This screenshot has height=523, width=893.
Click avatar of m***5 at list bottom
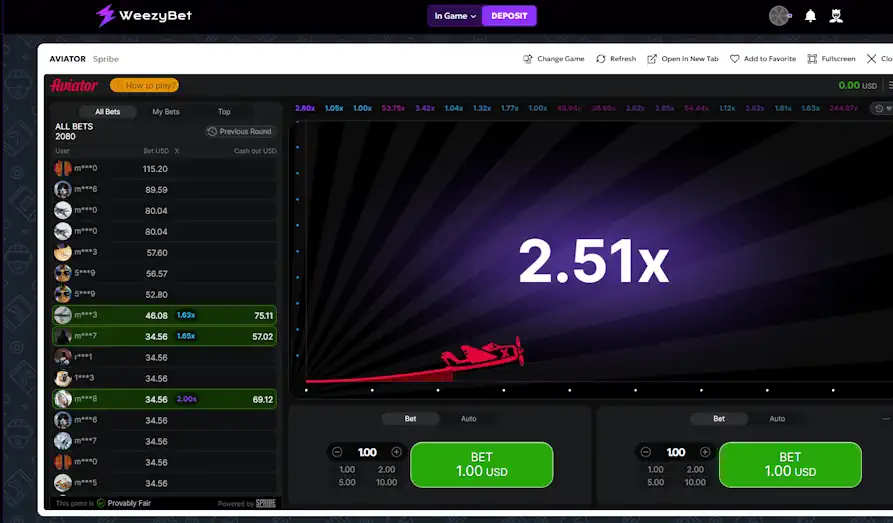[63, 483]
